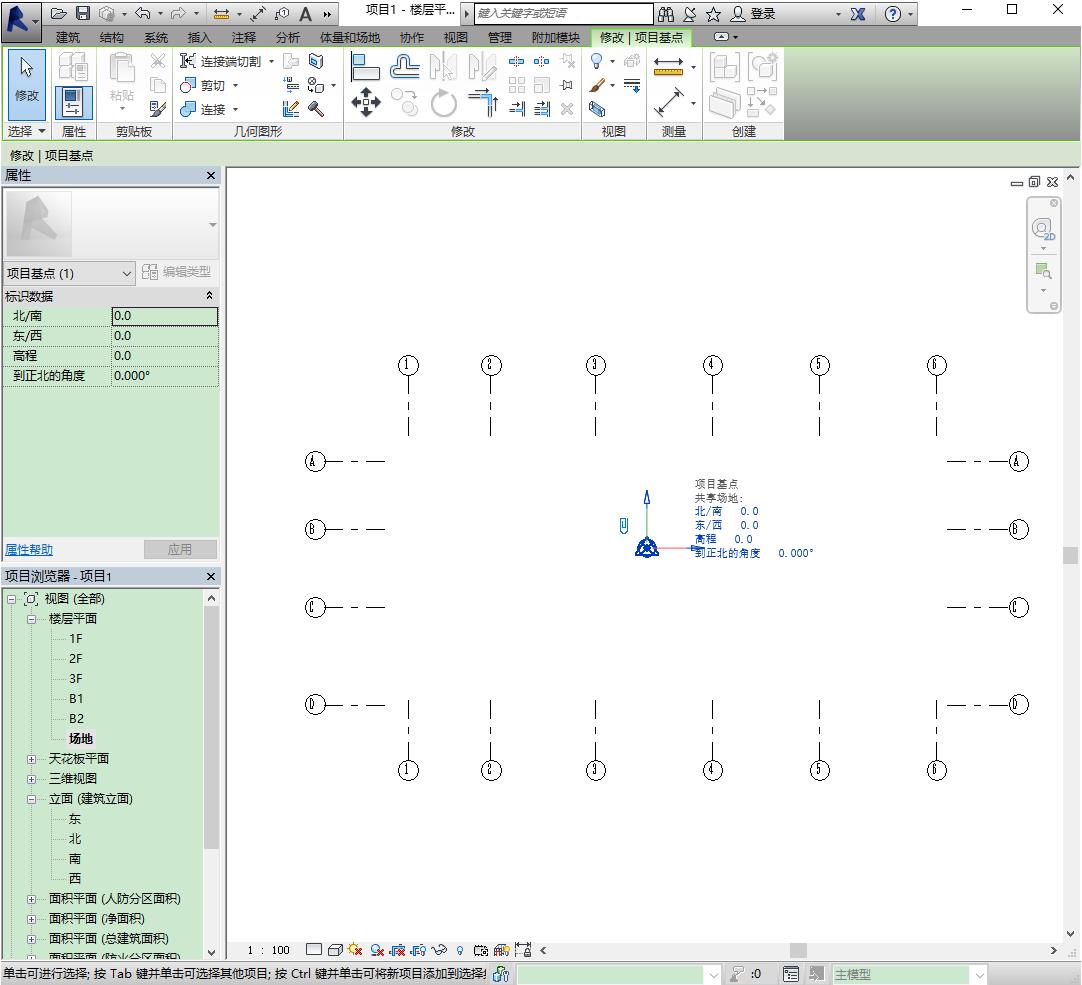Click the Undo arrow icon

tap(143, 13)
